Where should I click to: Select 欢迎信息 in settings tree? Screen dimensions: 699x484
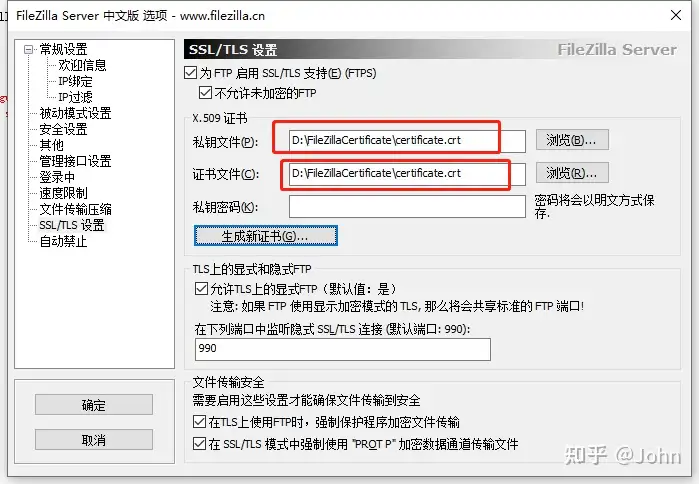pos(82,66)
